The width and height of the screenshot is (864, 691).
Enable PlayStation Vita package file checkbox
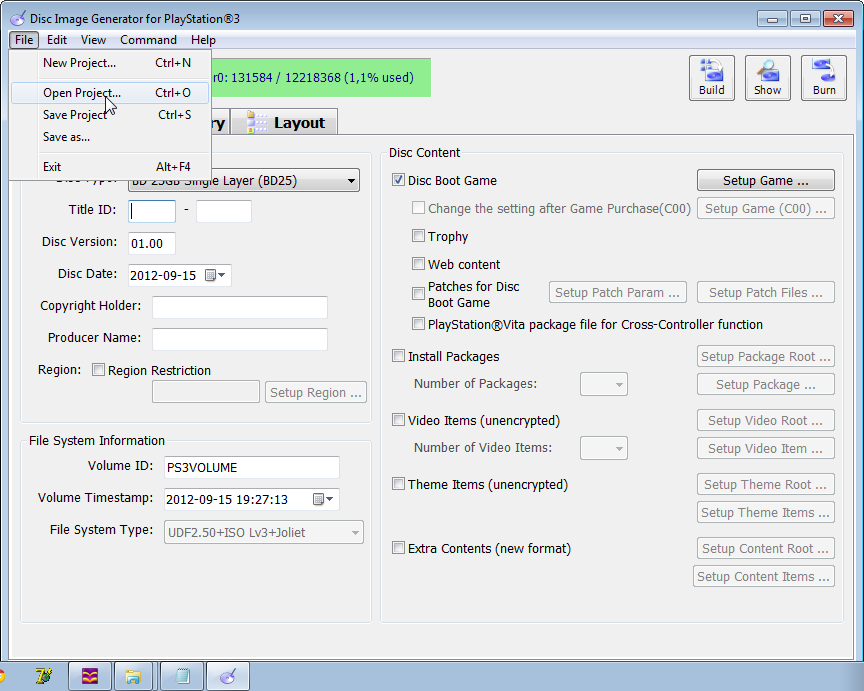418,323
